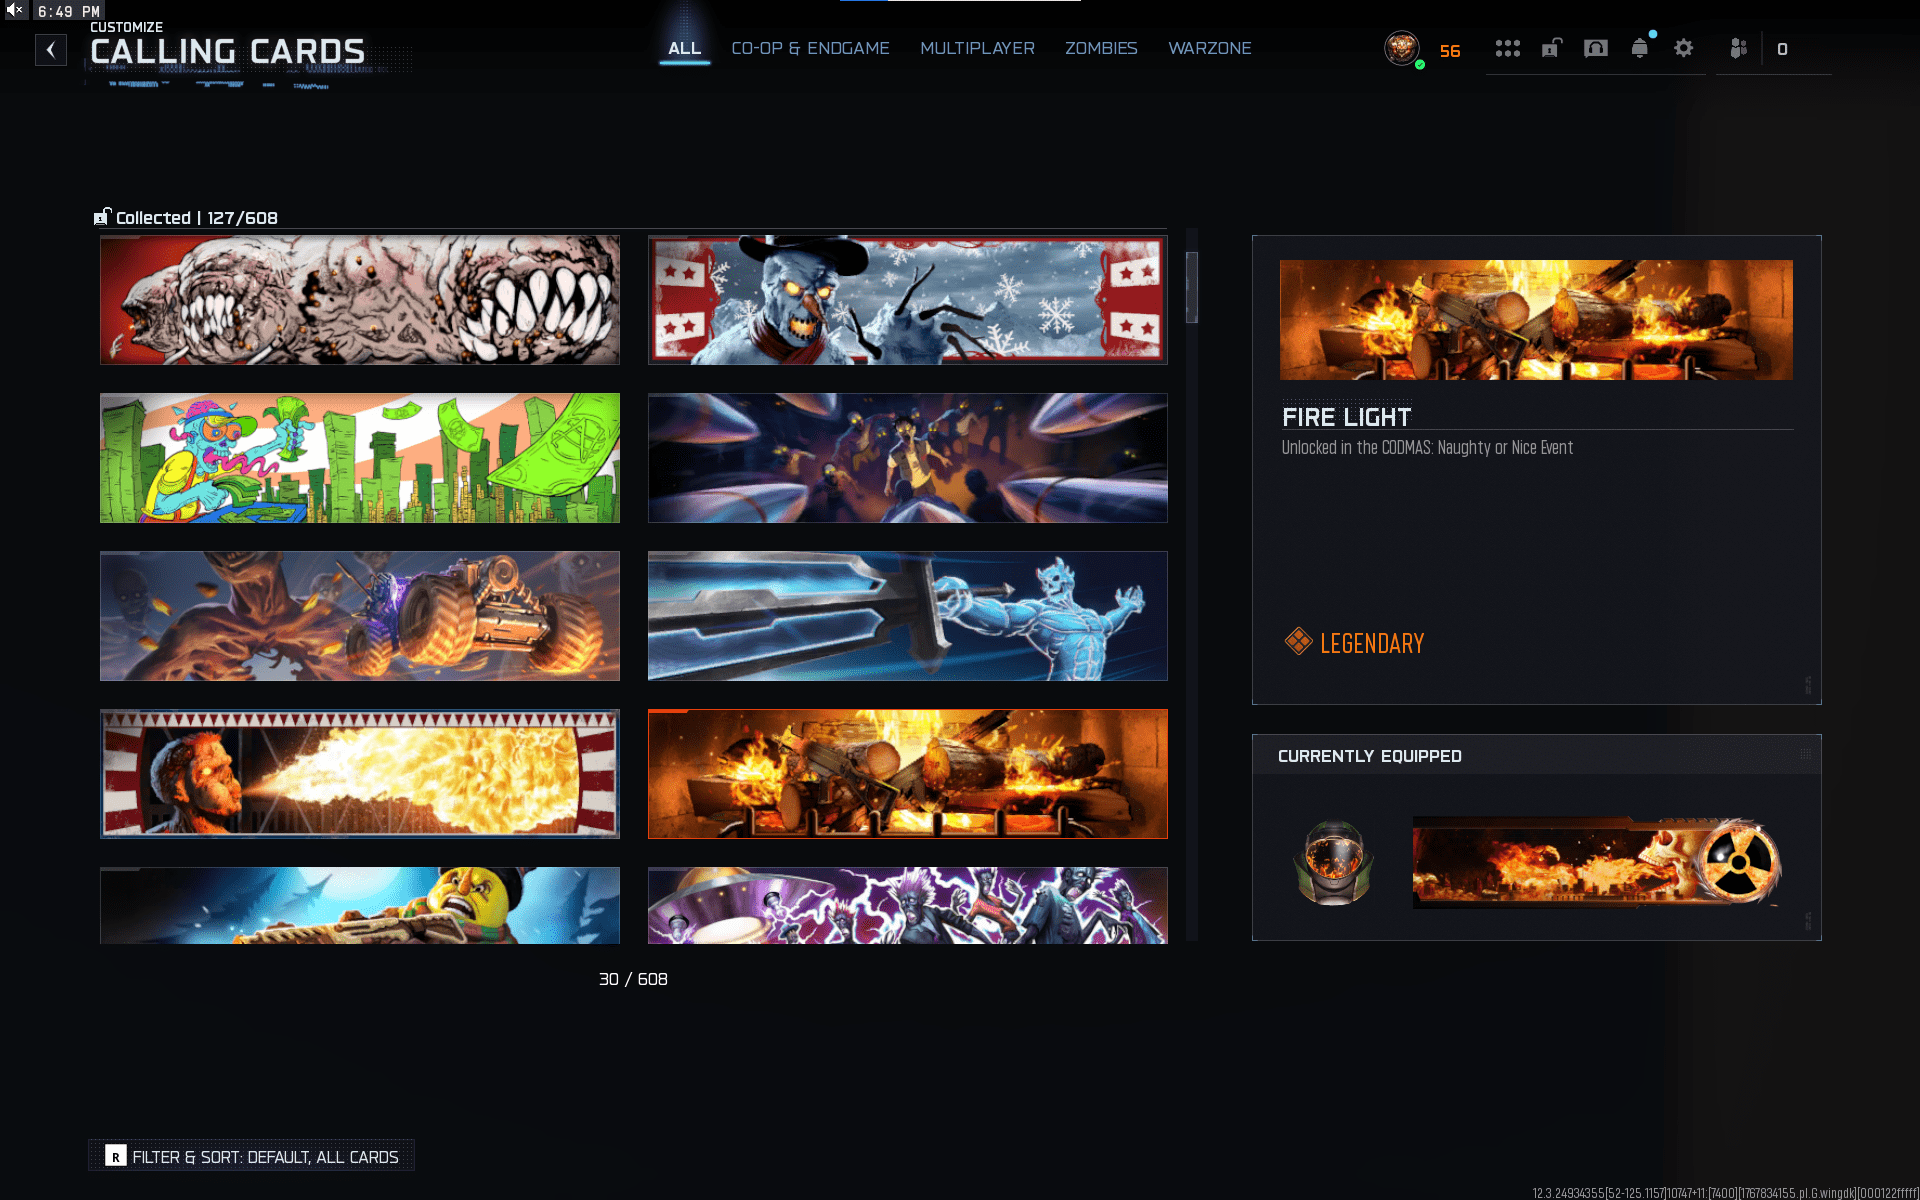Switch to the Multiplayer tab
Viewport: 1920px width, 1200px height.
(x=976, y=48)
